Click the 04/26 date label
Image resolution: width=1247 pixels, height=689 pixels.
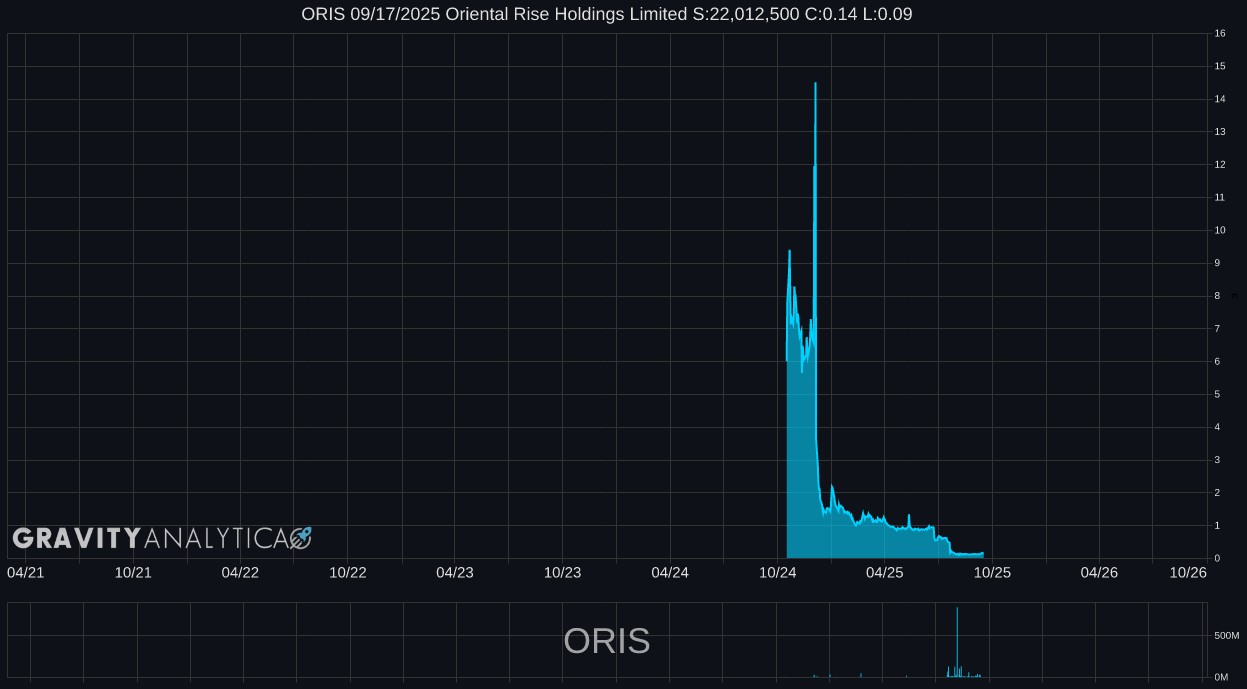pos(1099,572)
